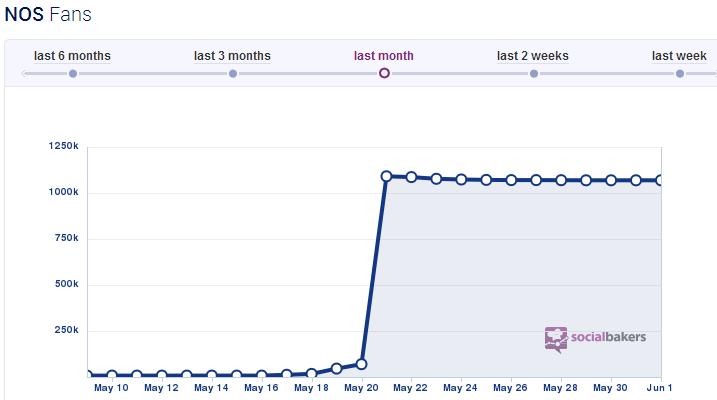Click the May 20 data point before the jump
This screenshot has height=400, width=717.
click(x=361, y=364)
